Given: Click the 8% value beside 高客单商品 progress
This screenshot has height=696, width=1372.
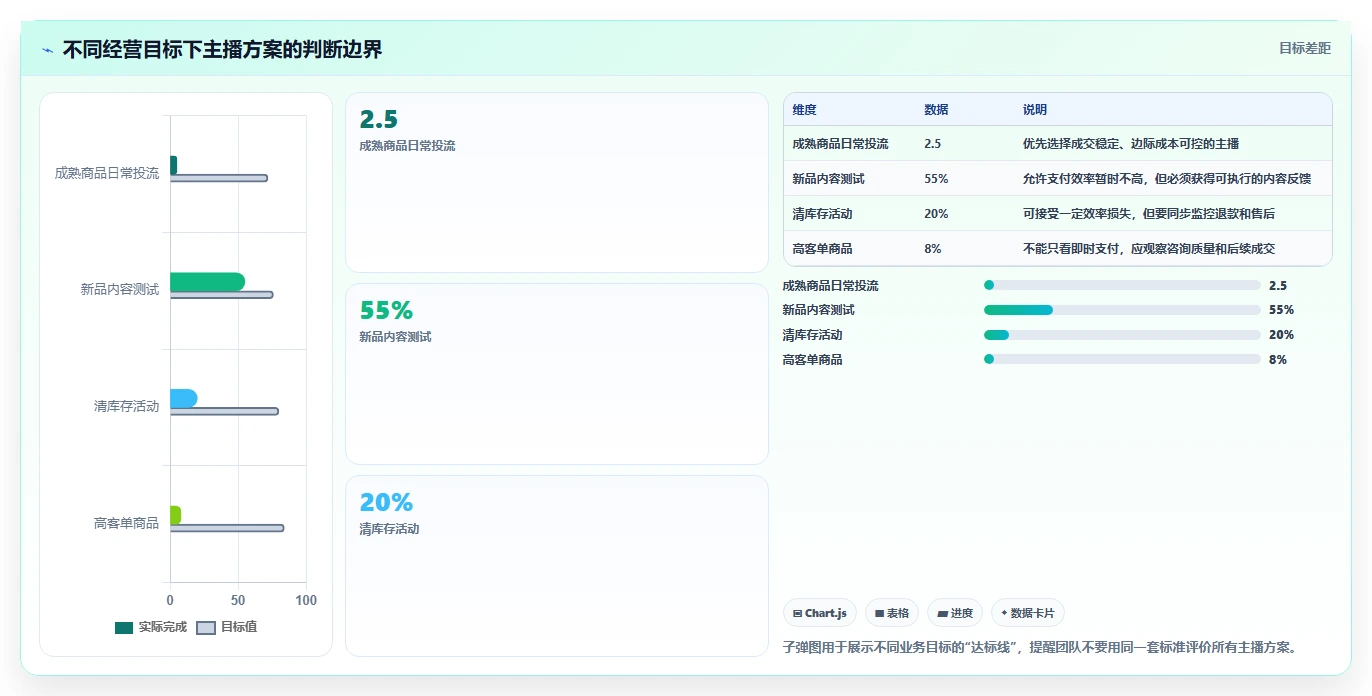Looking at the screenshot, I should coord(1277,359).
